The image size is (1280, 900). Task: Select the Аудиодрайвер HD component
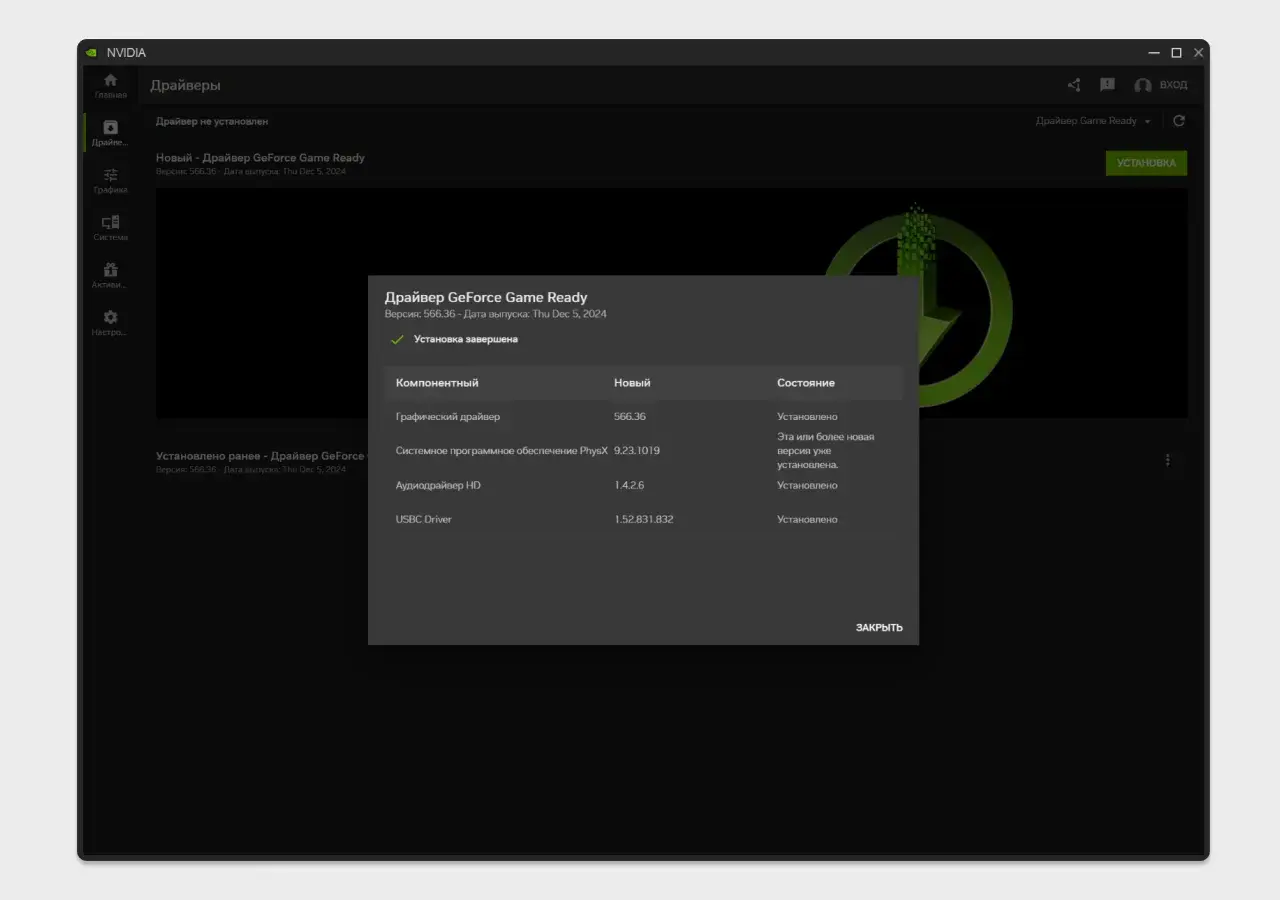439,485
